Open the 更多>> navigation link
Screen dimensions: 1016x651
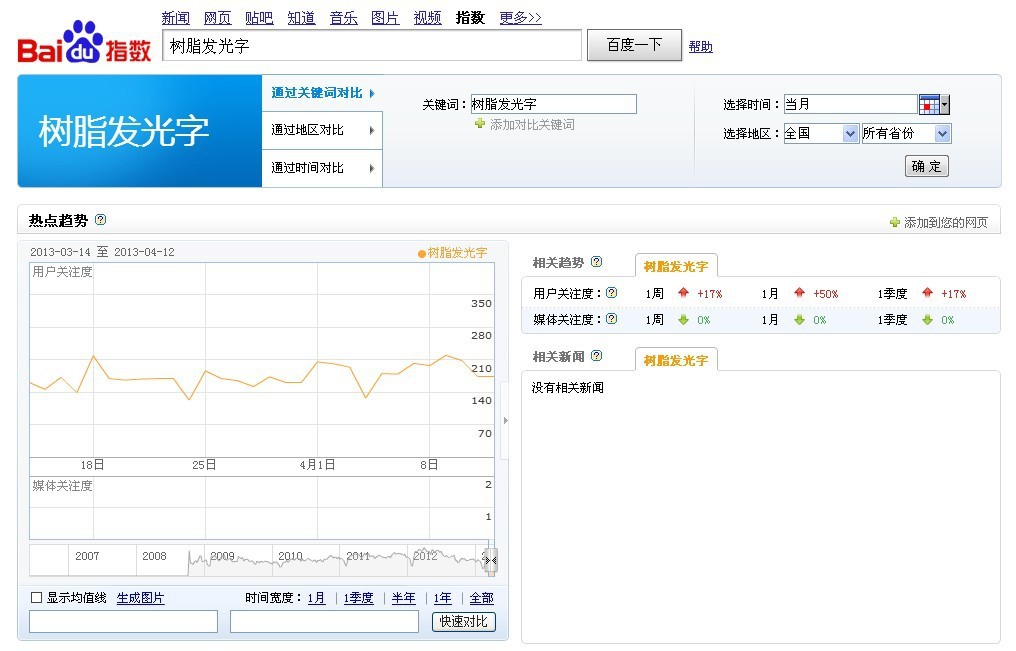520,17
